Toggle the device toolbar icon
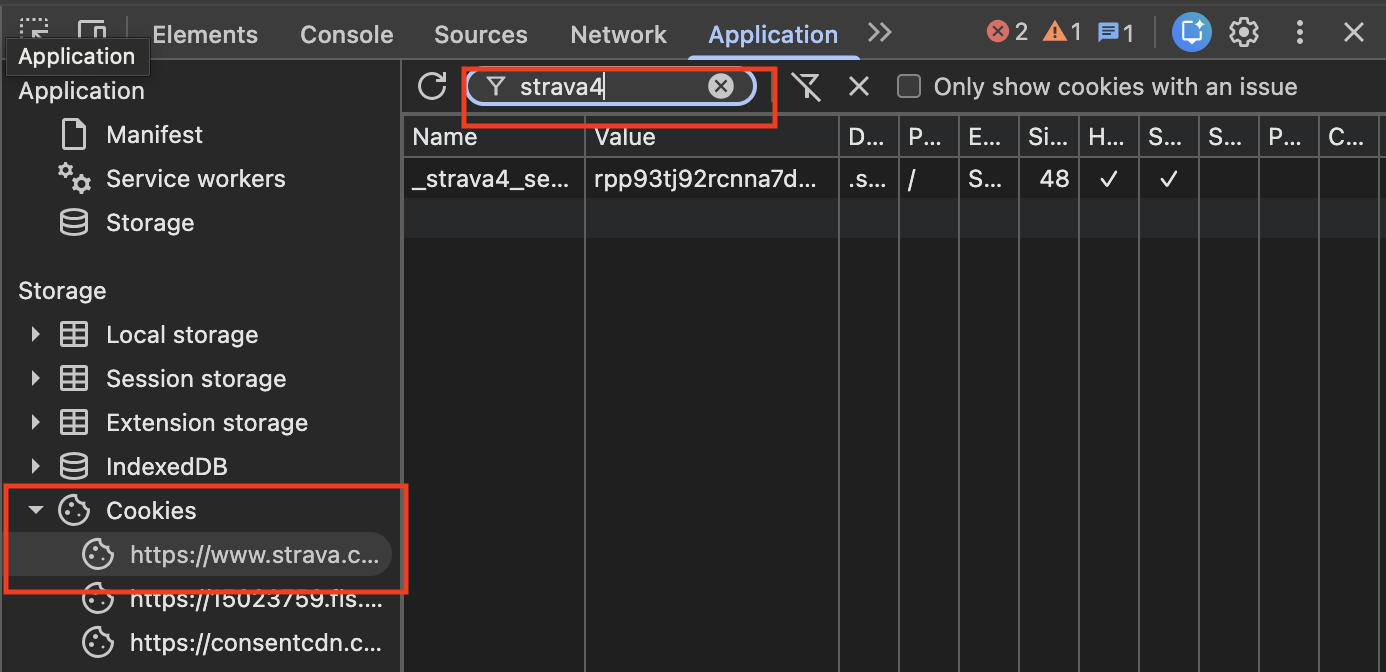 click(x=92, y=32)
